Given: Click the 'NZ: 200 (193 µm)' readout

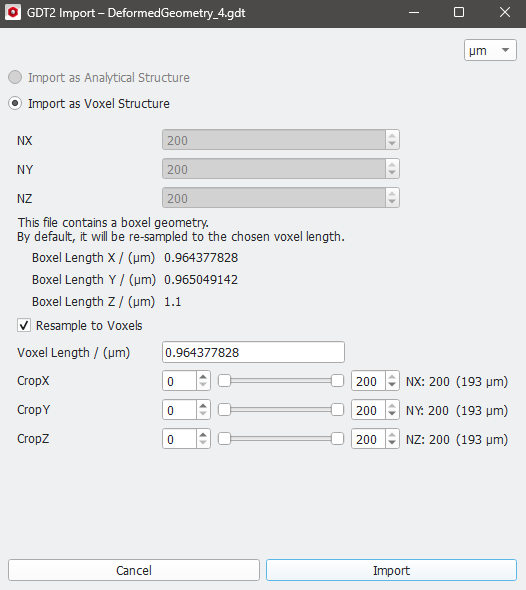Looking at the screenshot, I should (x=457, y=439).
